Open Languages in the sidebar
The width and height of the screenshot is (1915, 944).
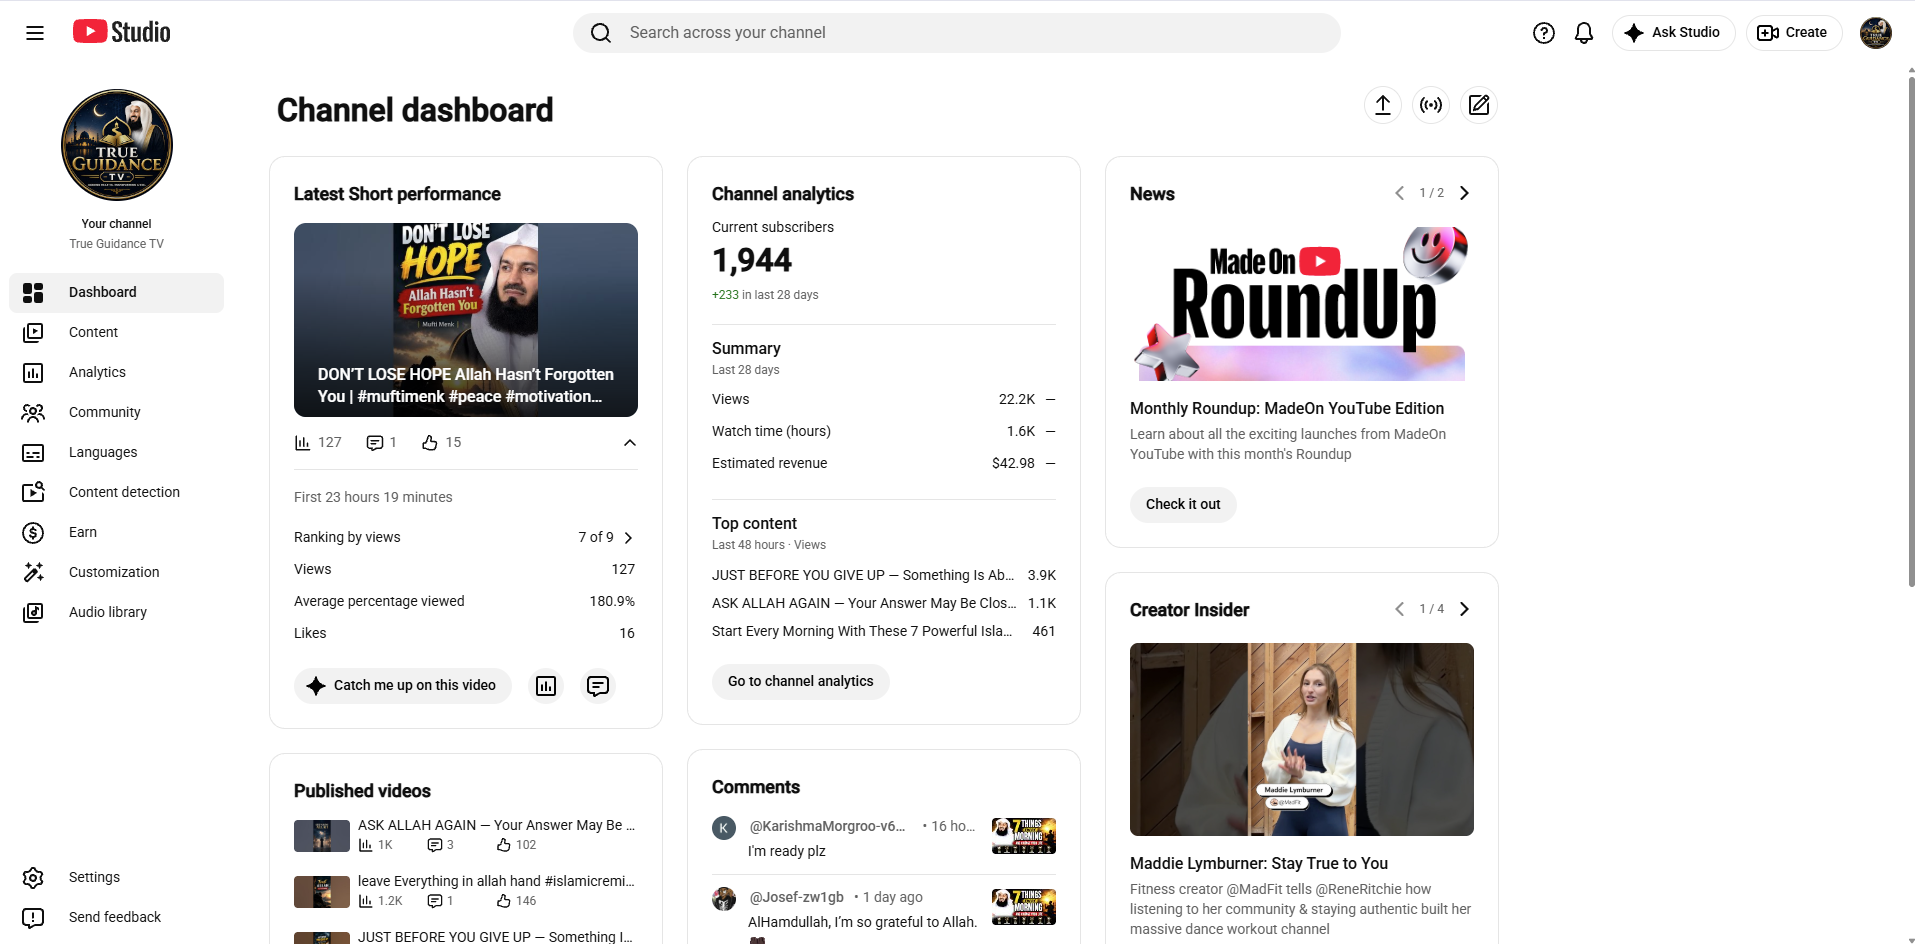[117, 453]
